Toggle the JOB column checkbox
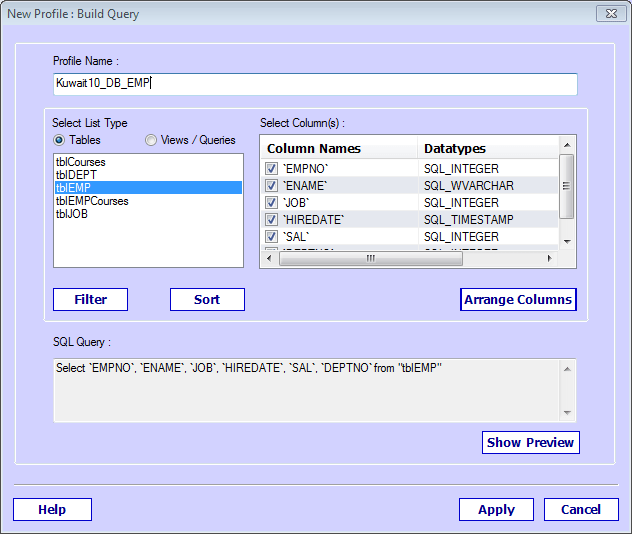Viewport: 632px width, 534px height. click(272, 203)
